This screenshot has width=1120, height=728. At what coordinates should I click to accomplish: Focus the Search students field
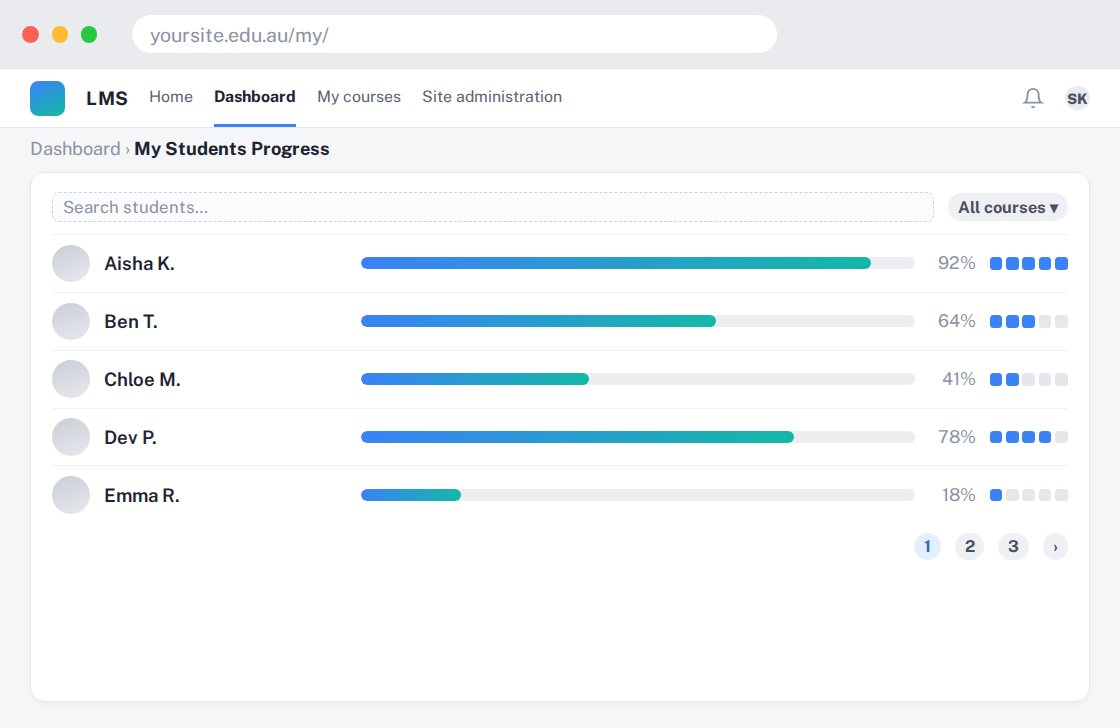pos(493,207)
